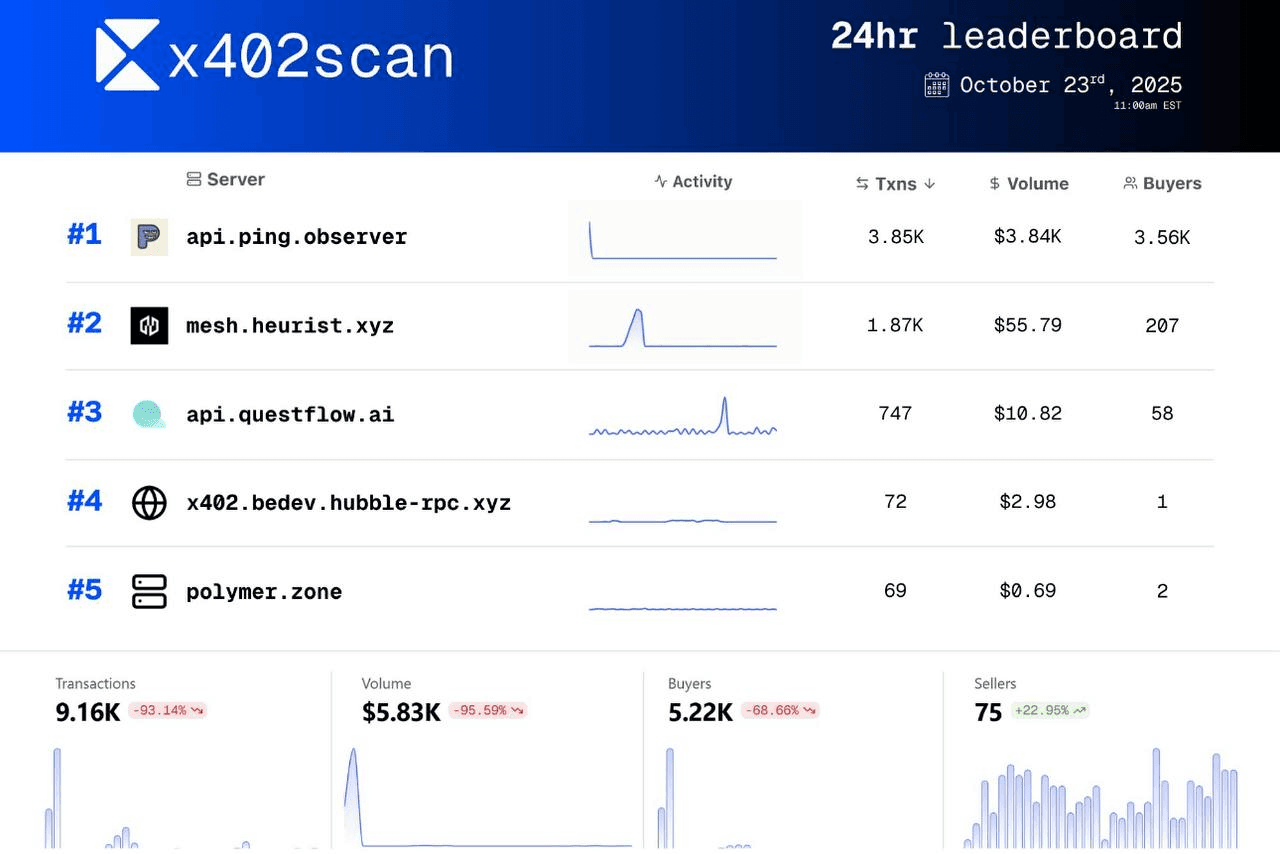
Task: Open the mesh.heurist.xyz server link
Action: pyautogui.click(x=290, y=326)
